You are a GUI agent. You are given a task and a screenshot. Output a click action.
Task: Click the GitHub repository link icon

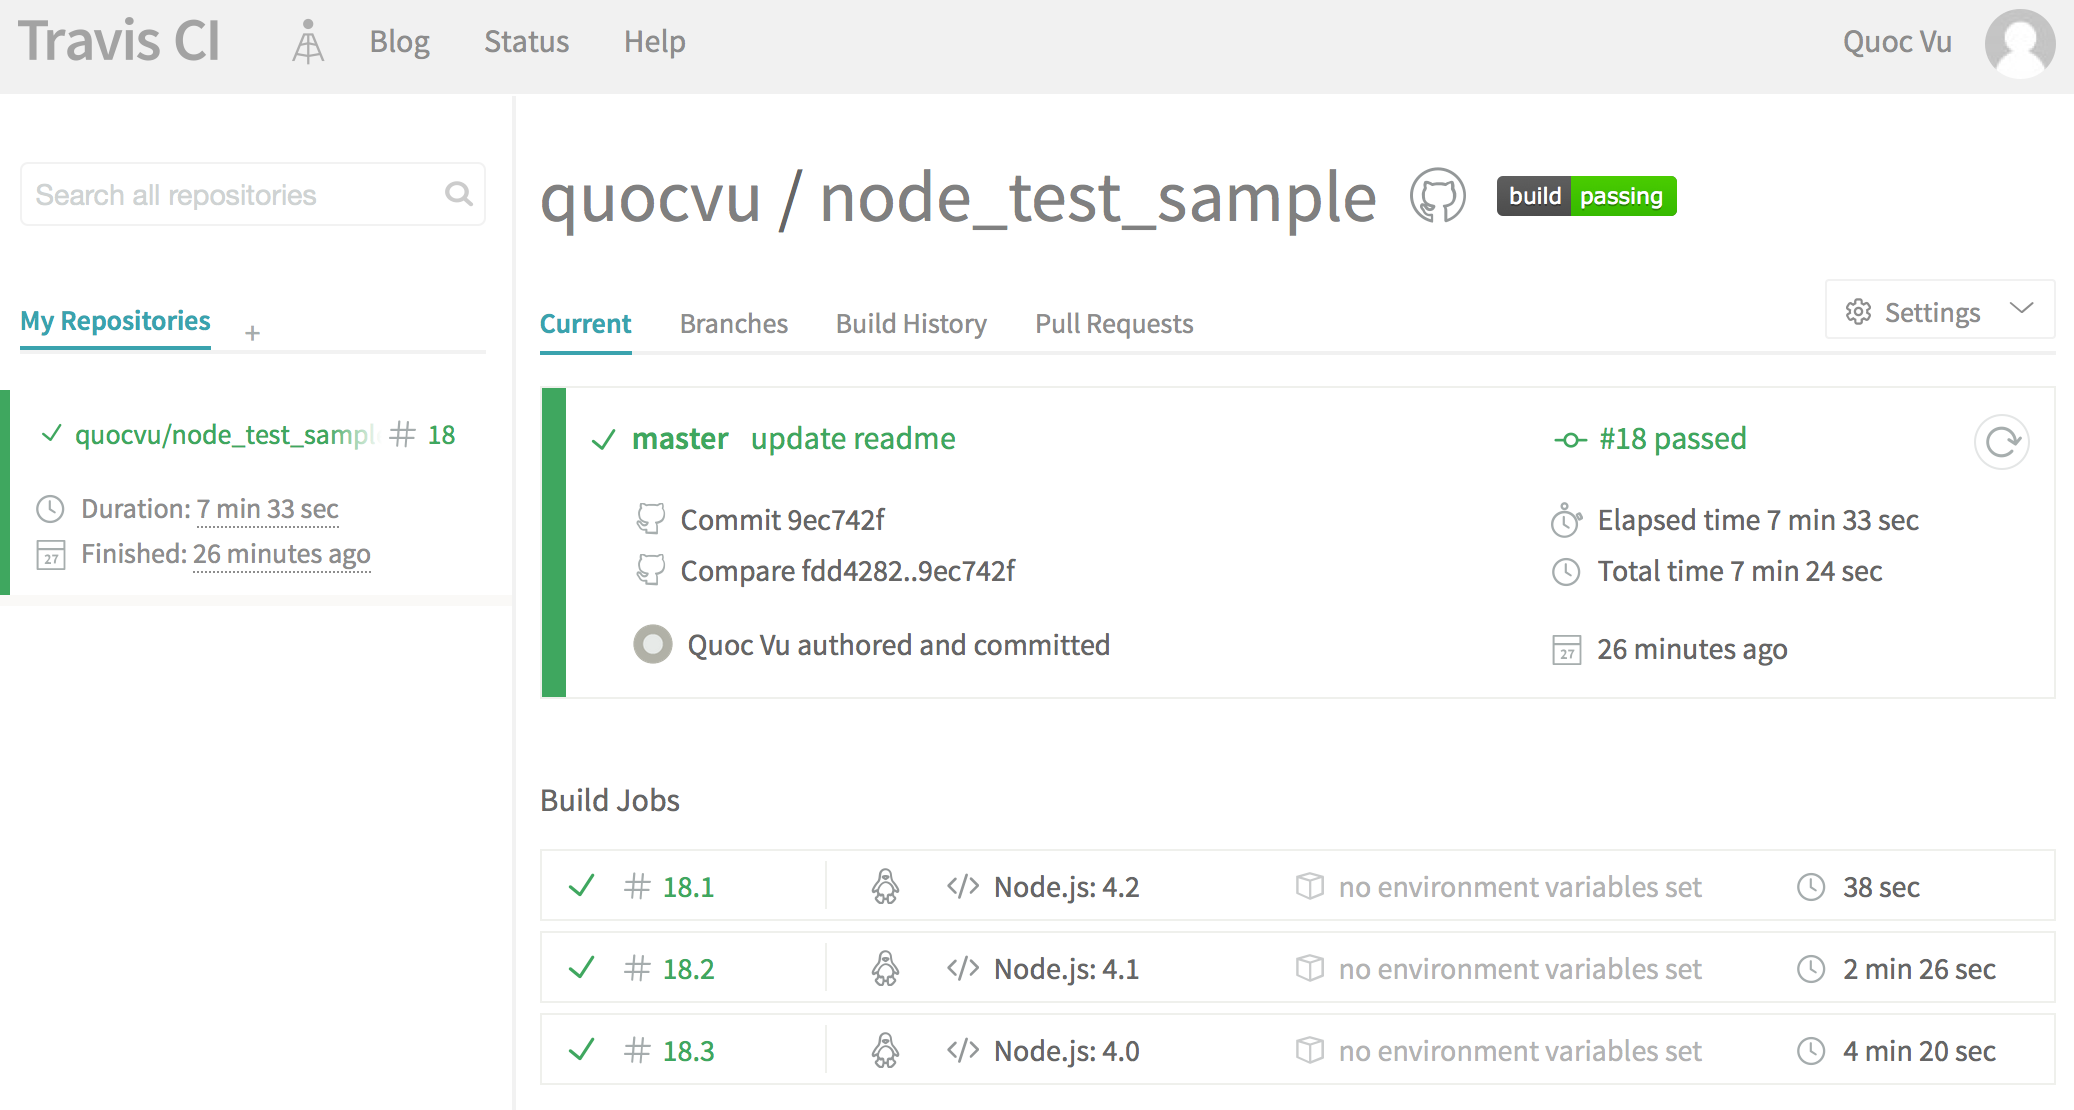coord(1438,198)
